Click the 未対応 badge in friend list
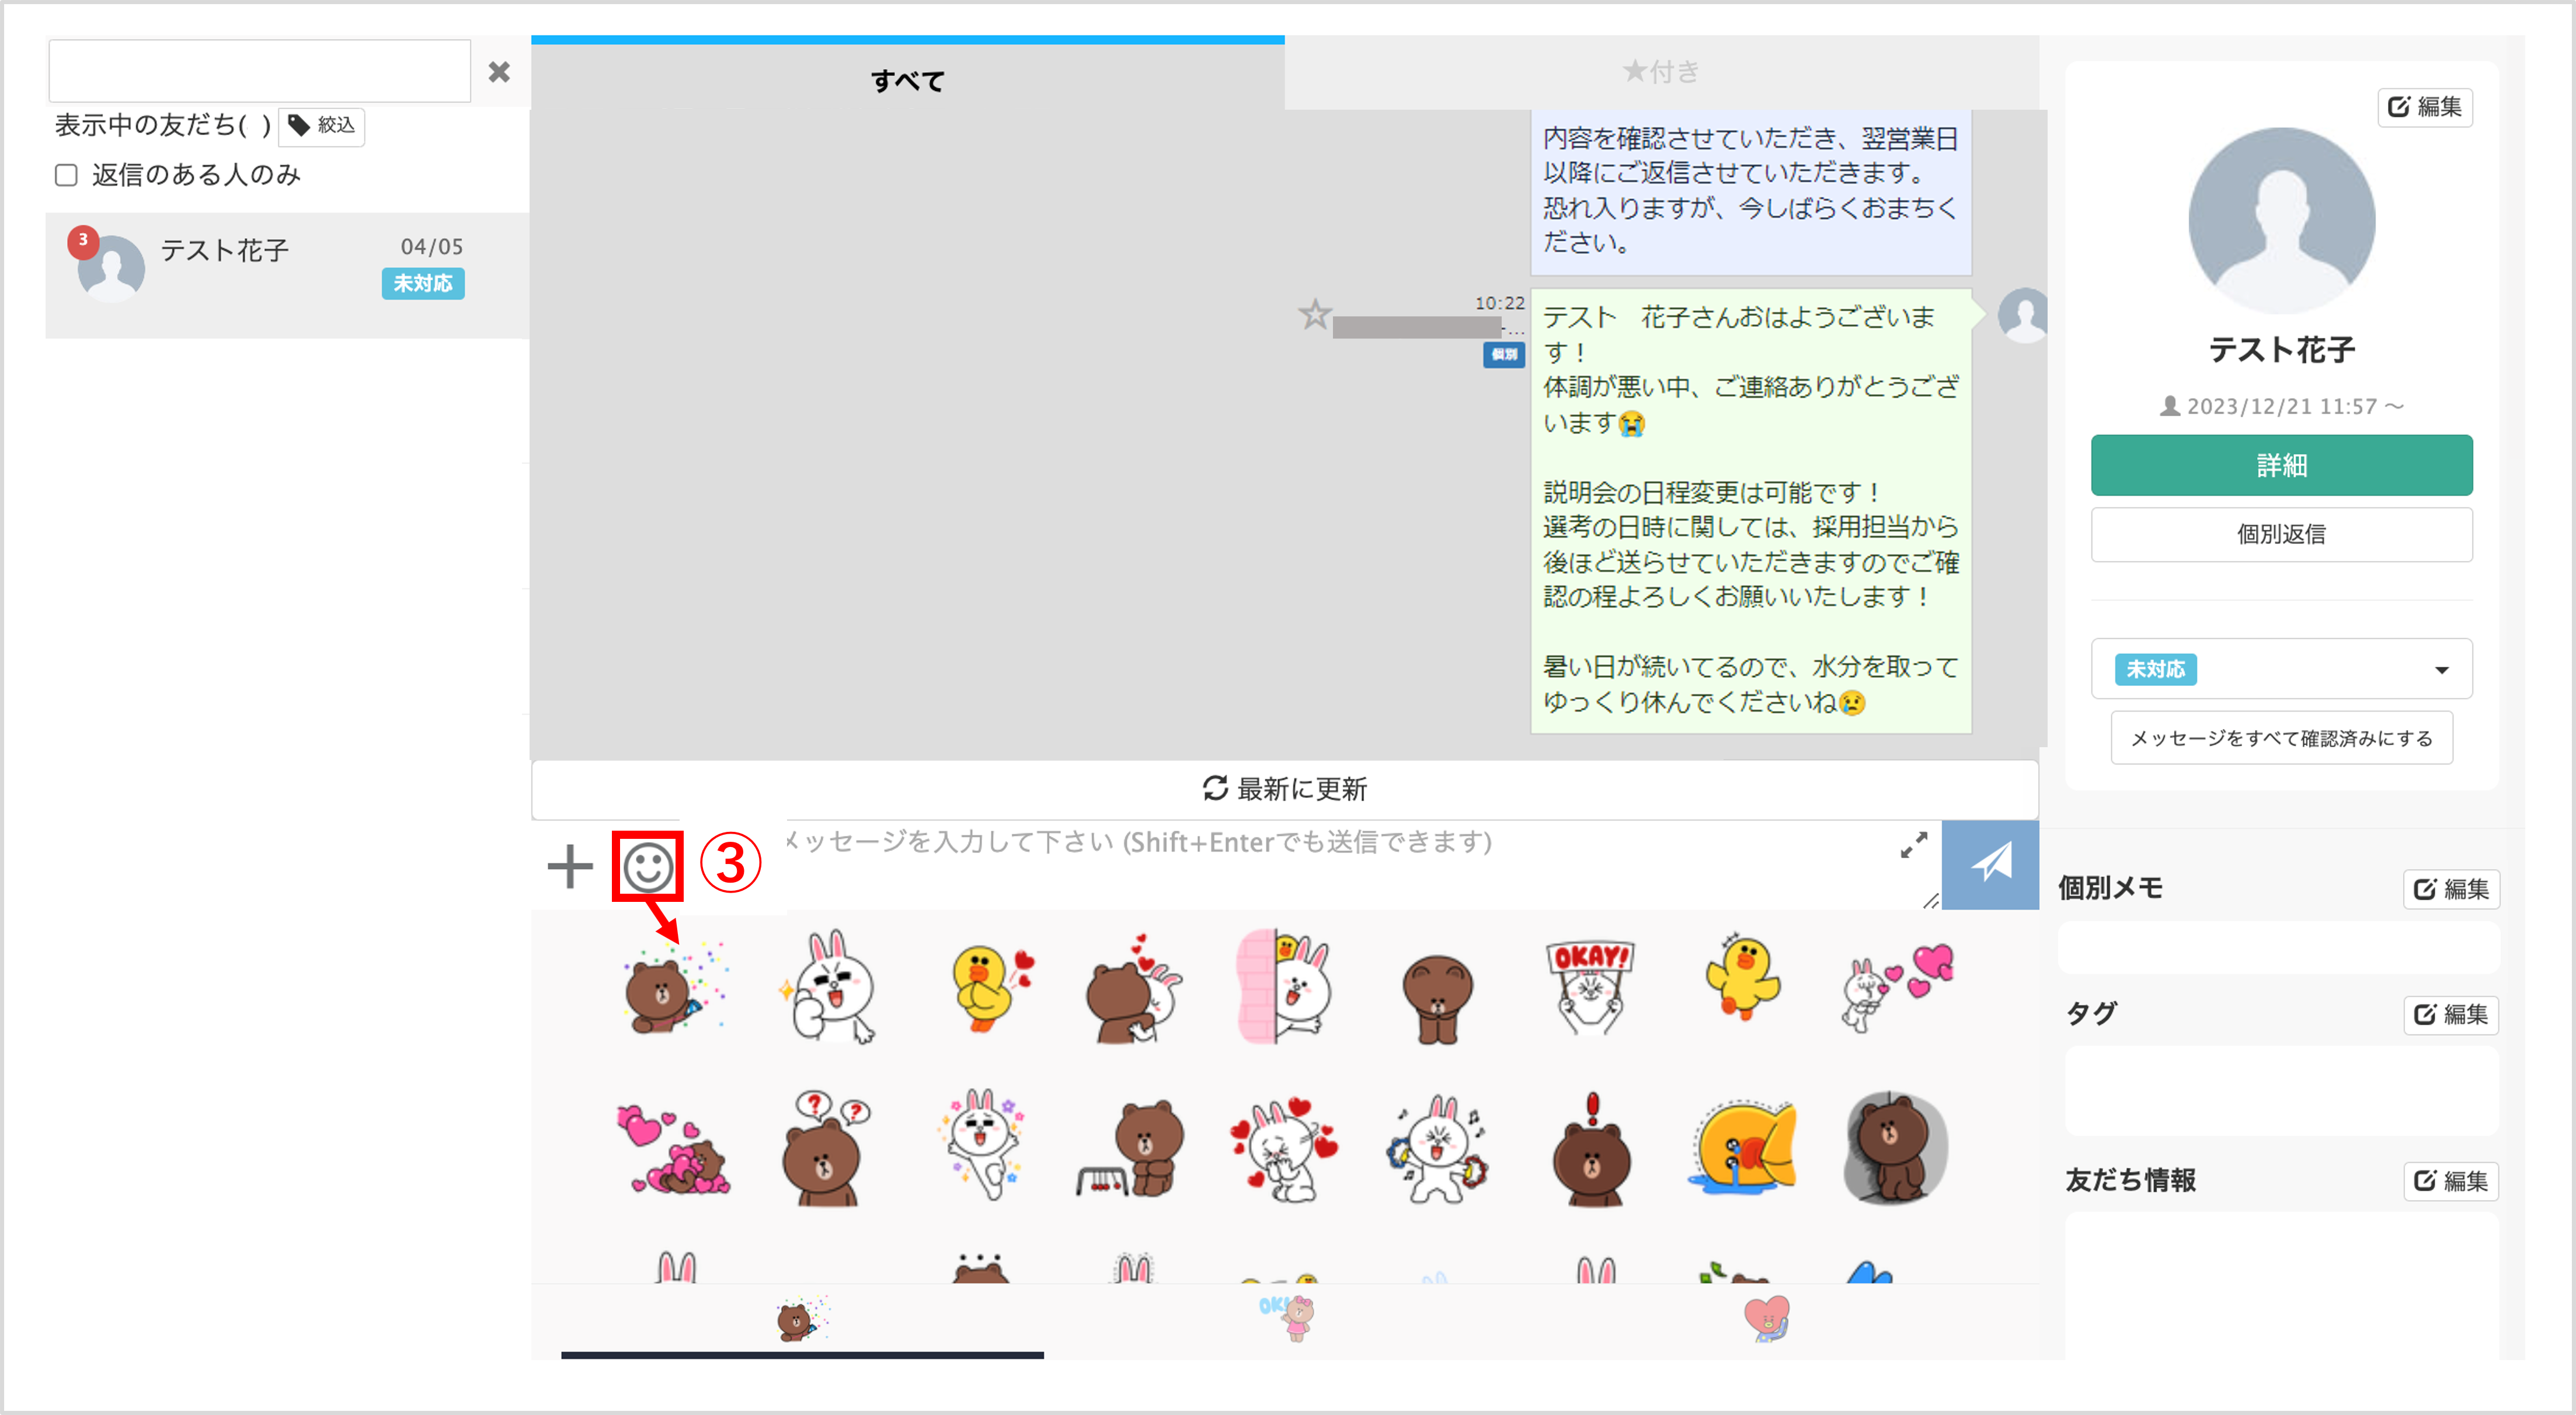The height and width of the screenshot is (1415, 2576). coord(423,284)
